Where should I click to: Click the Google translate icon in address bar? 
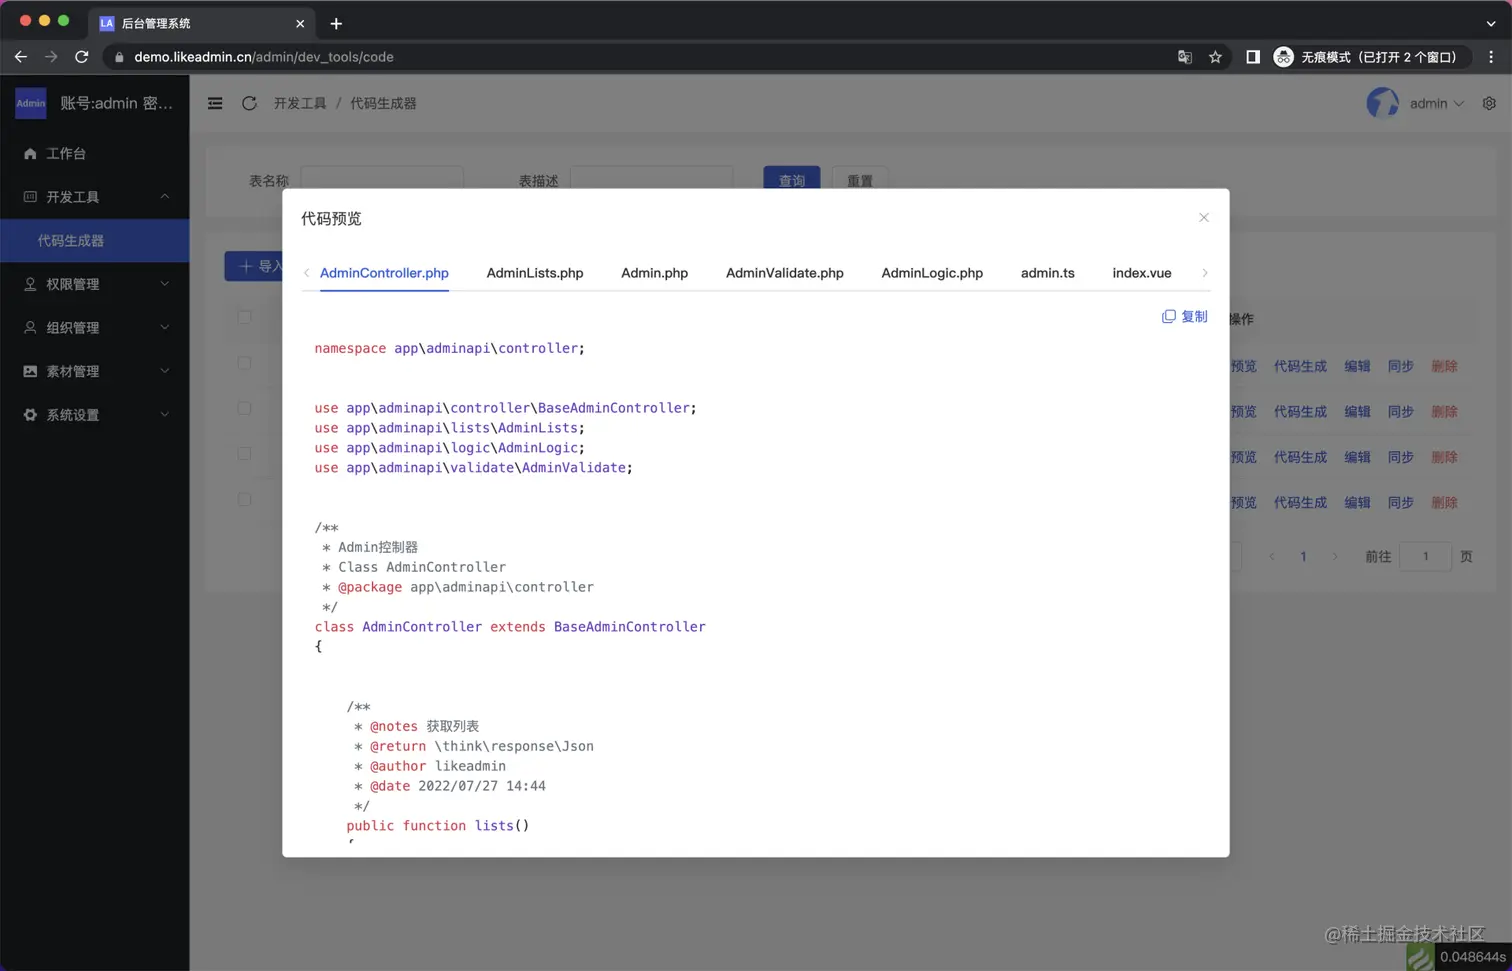[1185, 57]
